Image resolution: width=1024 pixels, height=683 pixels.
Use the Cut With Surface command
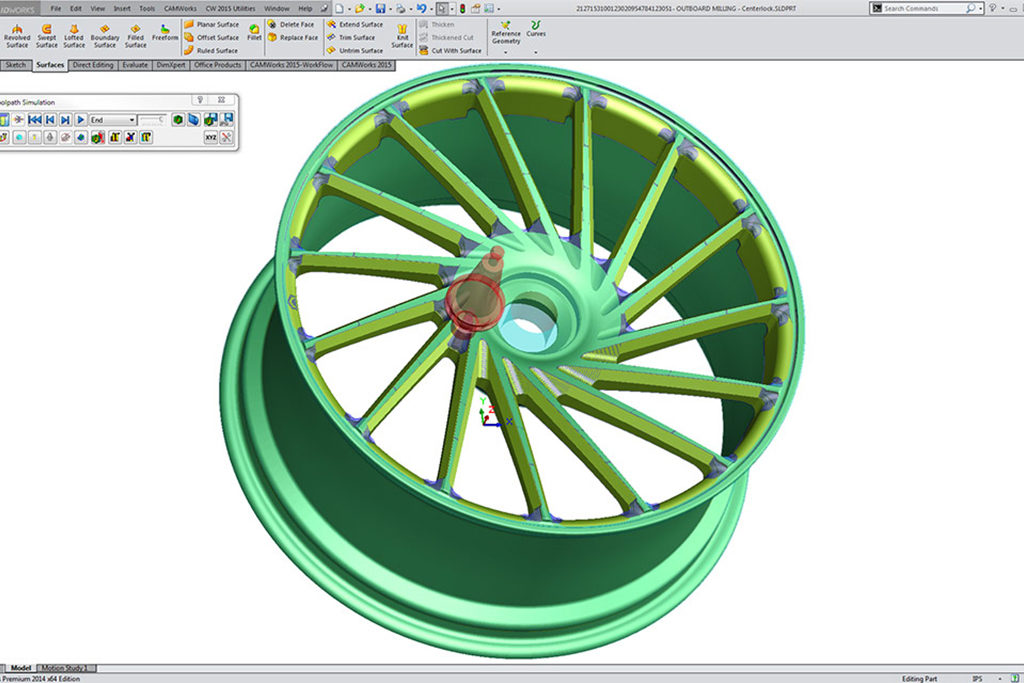pos(450,50)
